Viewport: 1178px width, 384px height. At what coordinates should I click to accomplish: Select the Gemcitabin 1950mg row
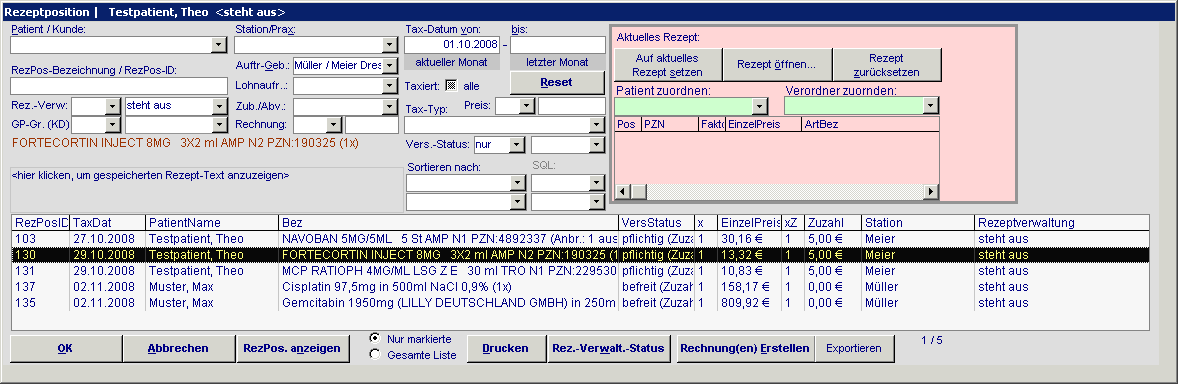click(x=581, y=303)
